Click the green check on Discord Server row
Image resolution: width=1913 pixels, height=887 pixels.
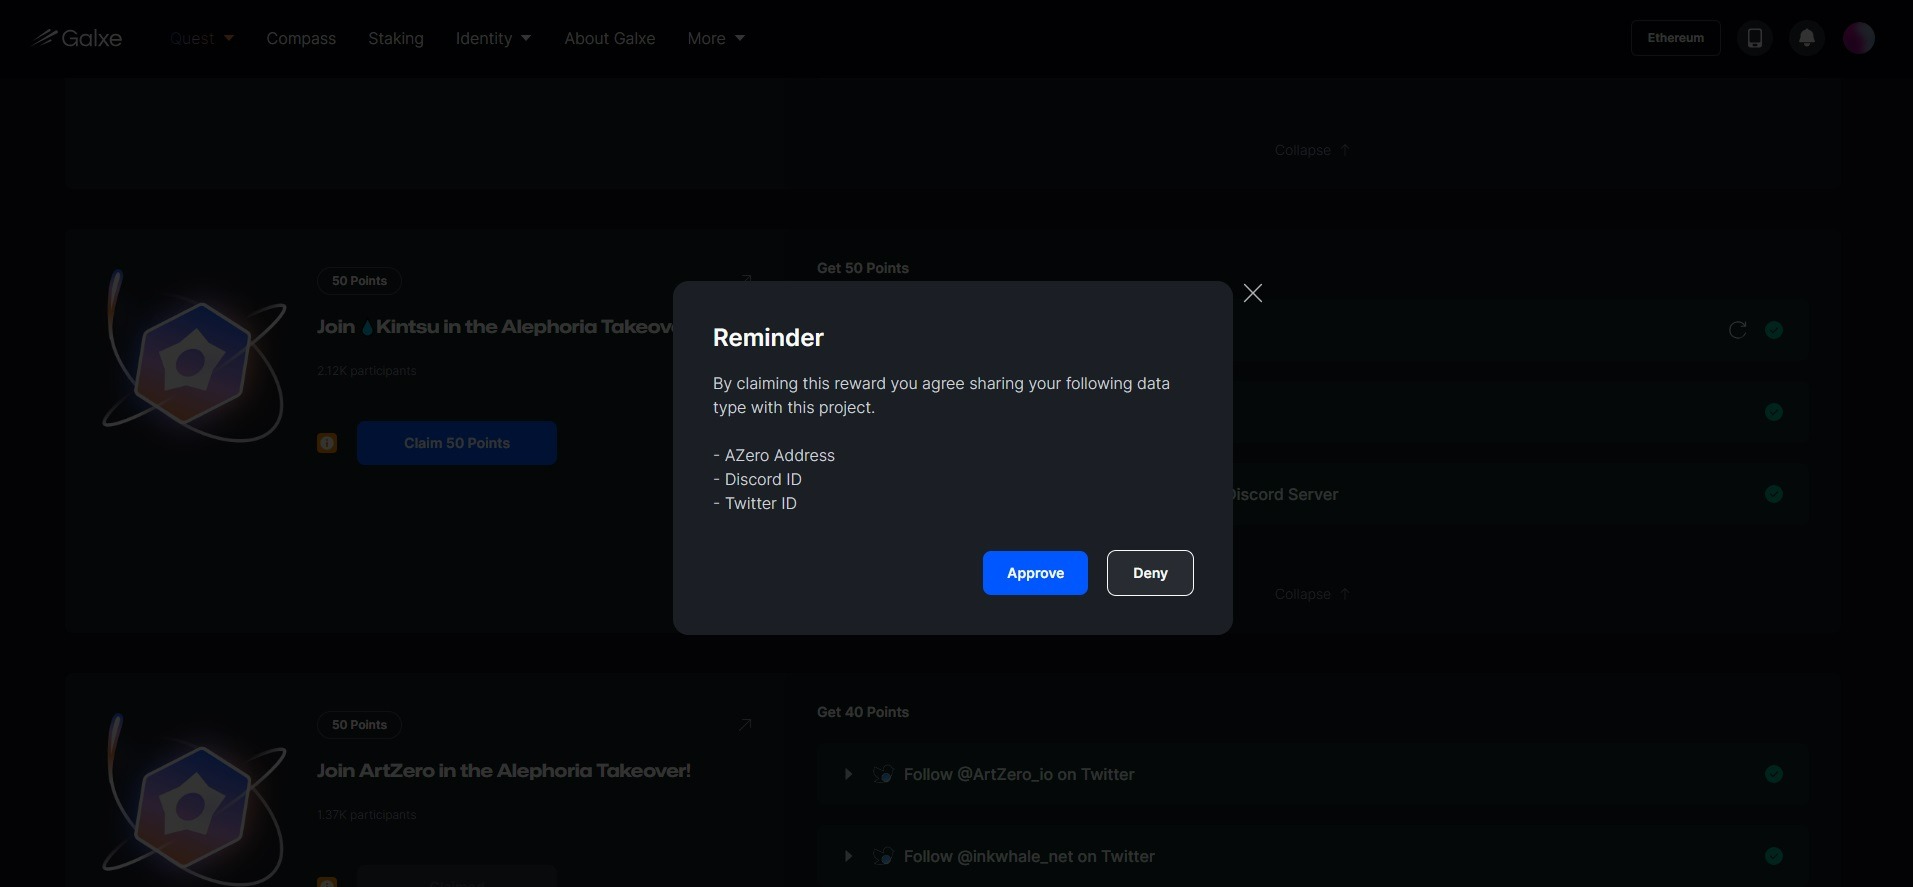point(1774,494)
